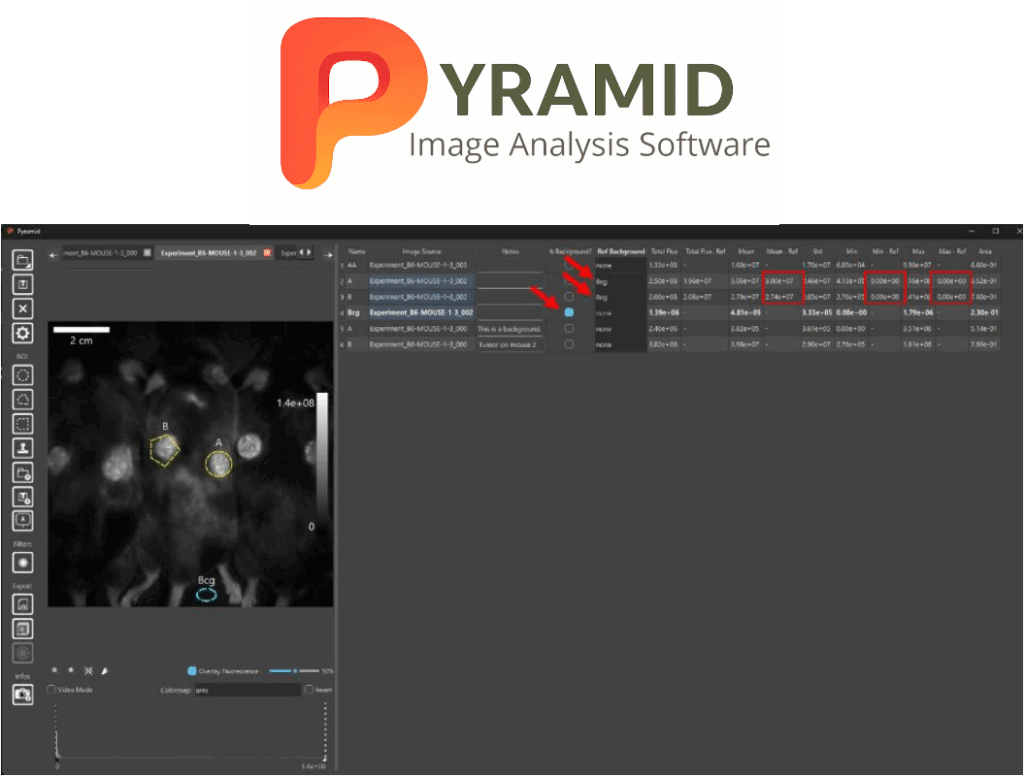The image size is (1024, 776).
Task: Click the name cell 'Bcg' in row 4
Action: (x=353, y=313)
